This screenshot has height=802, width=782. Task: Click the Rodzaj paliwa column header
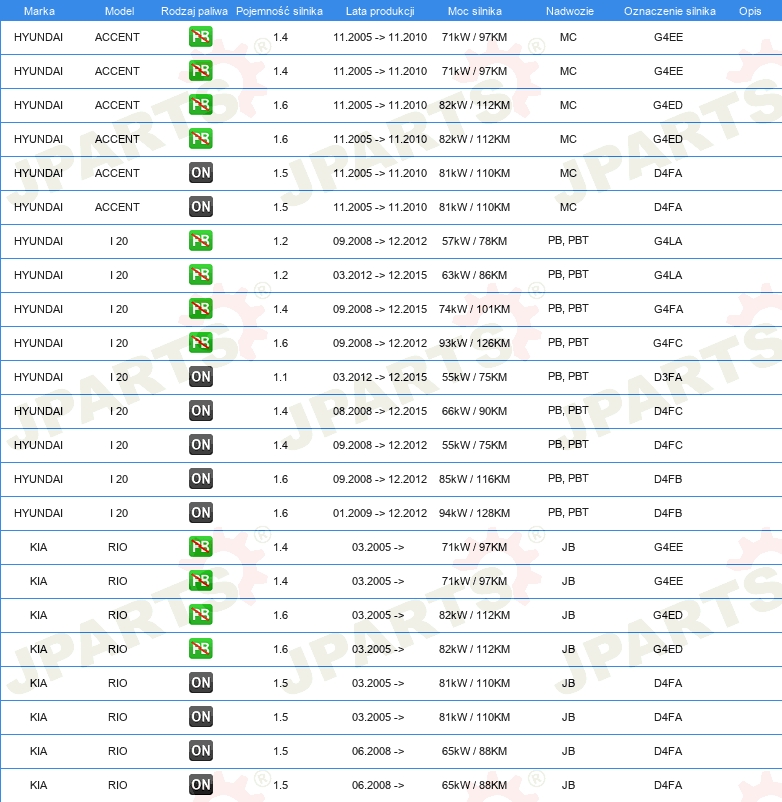(194, 11)
